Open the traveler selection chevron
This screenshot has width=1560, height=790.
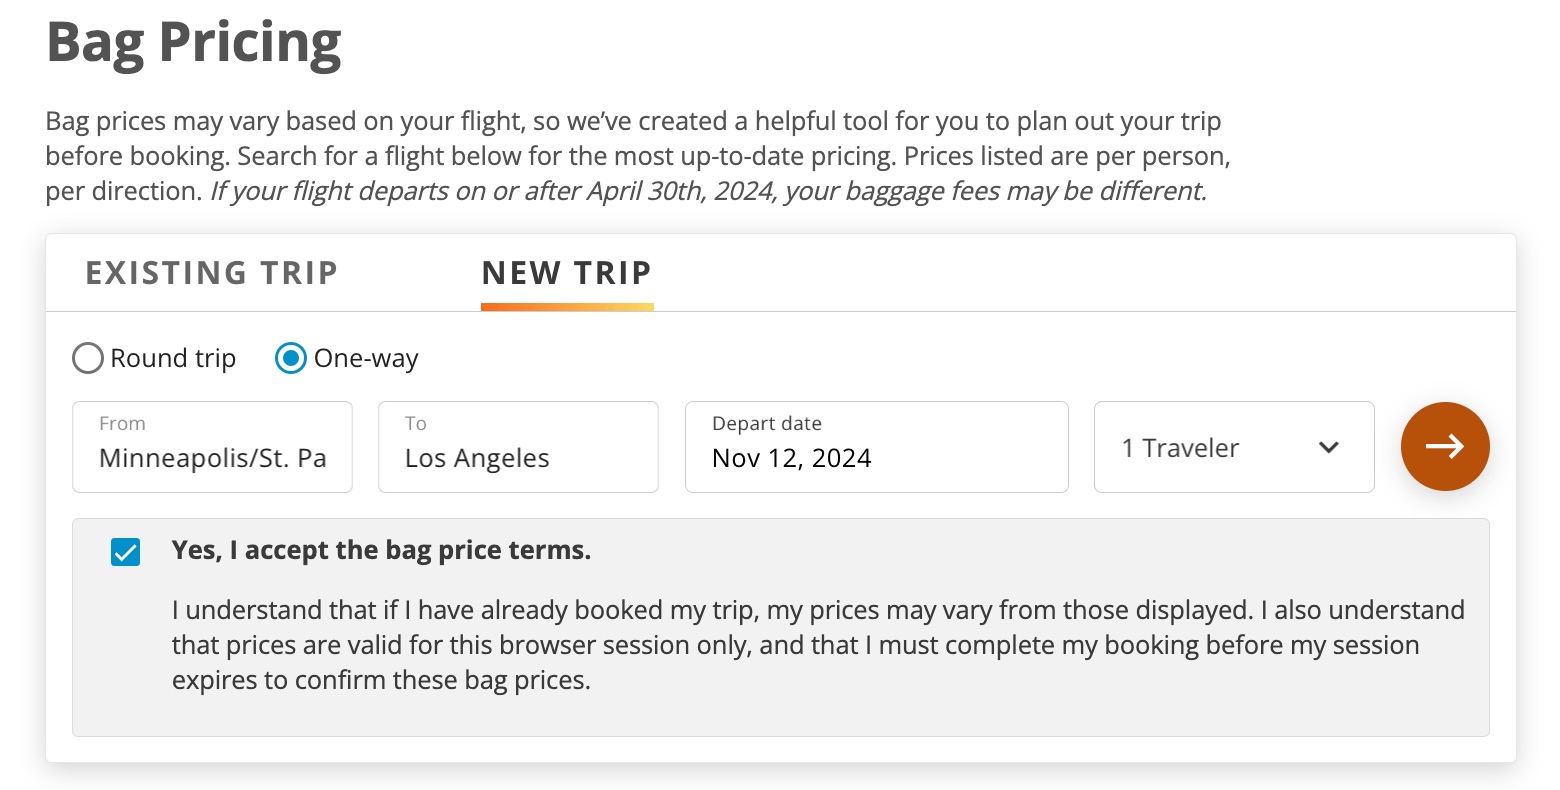[x=1330, y=448]
